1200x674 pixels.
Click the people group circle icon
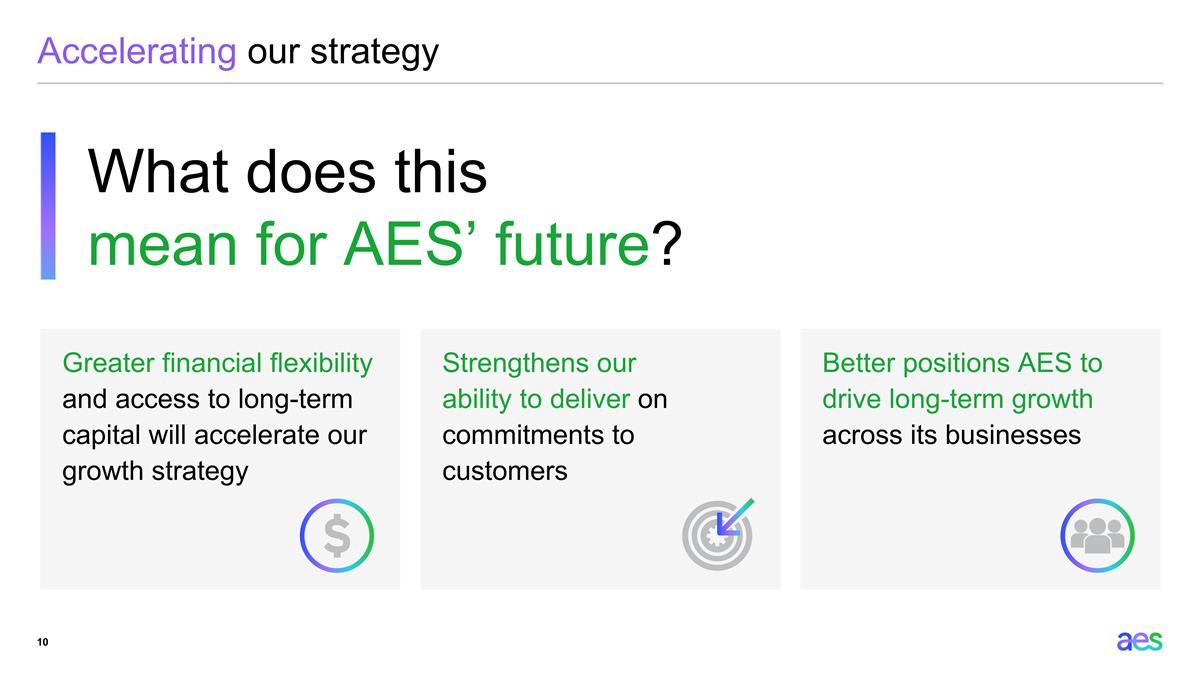tap(1097, 536)
